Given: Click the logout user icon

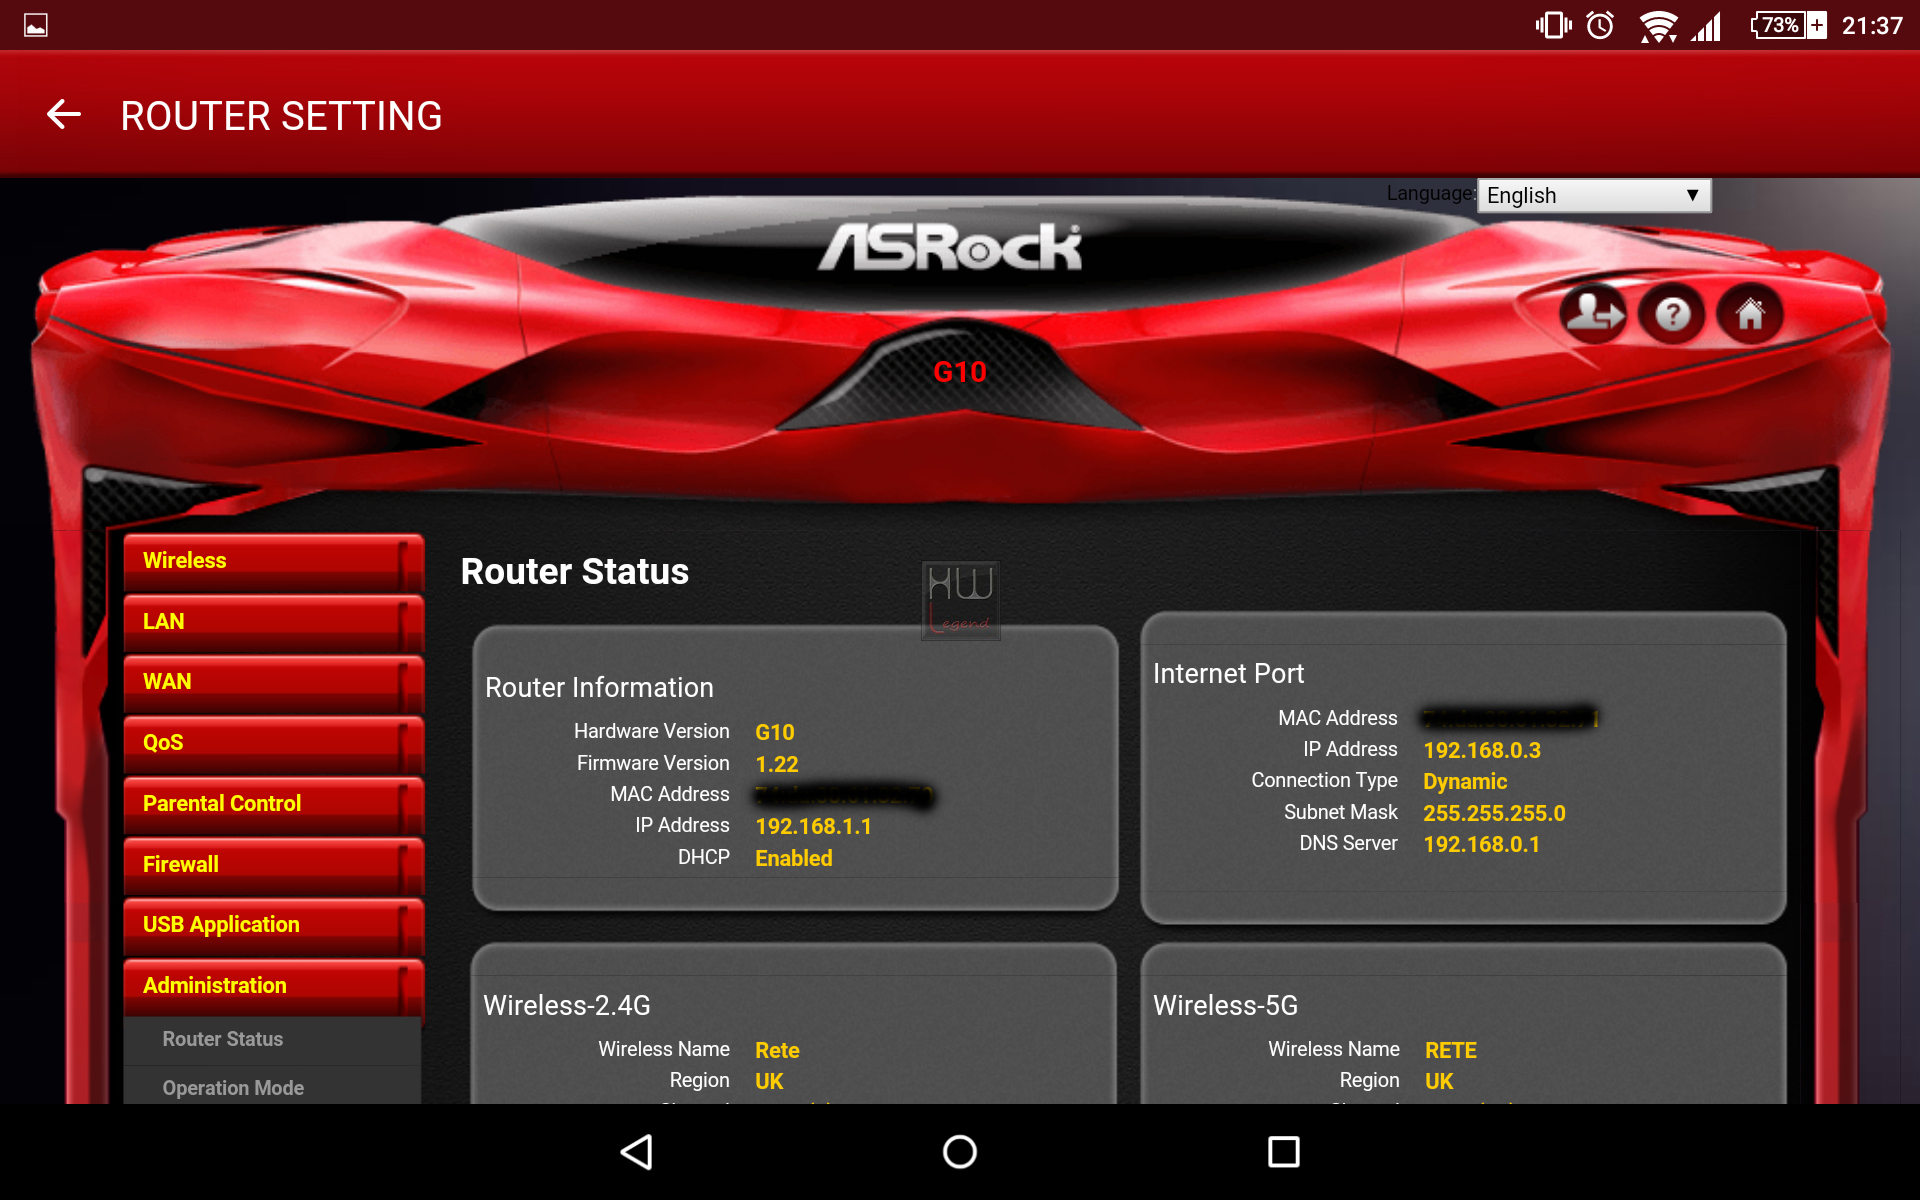Looking at the screenshot, I should [1594, 314].
